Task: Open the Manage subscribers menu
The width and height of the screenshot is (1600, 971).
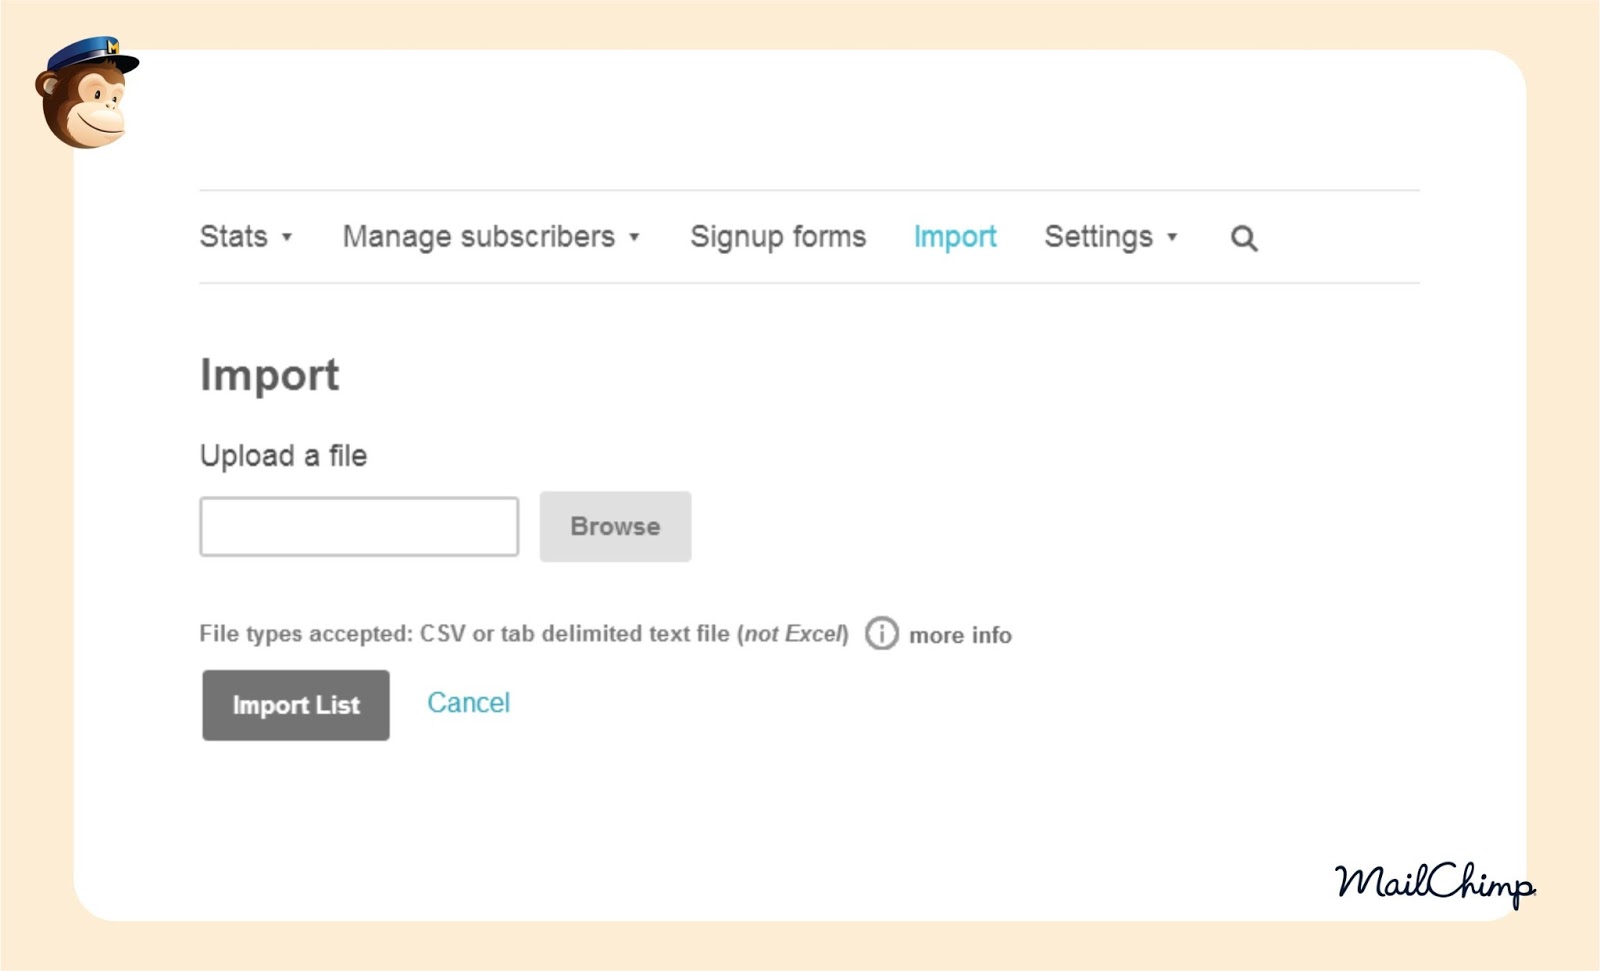Action: point(478,237)
